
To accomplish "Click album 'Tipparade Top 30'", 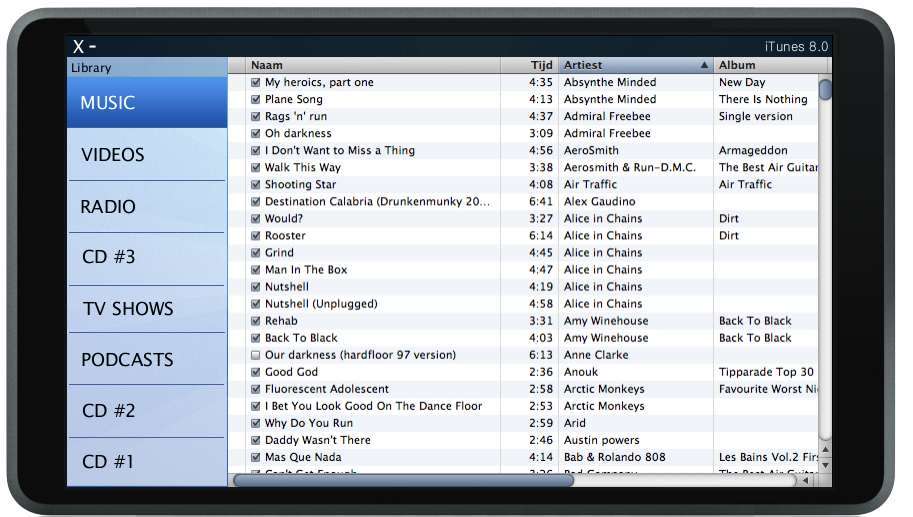I will pyautogui.click(x=766, y=372).
